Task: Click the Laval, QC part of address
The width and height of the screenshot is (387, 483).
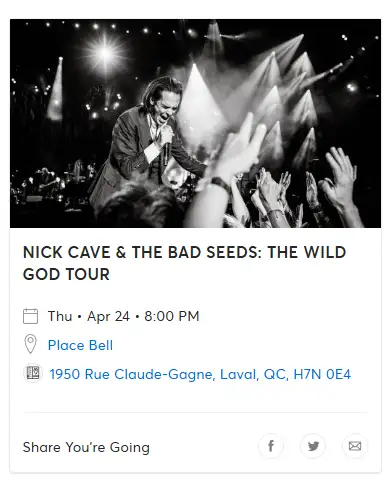Action: tap(253, 374)
